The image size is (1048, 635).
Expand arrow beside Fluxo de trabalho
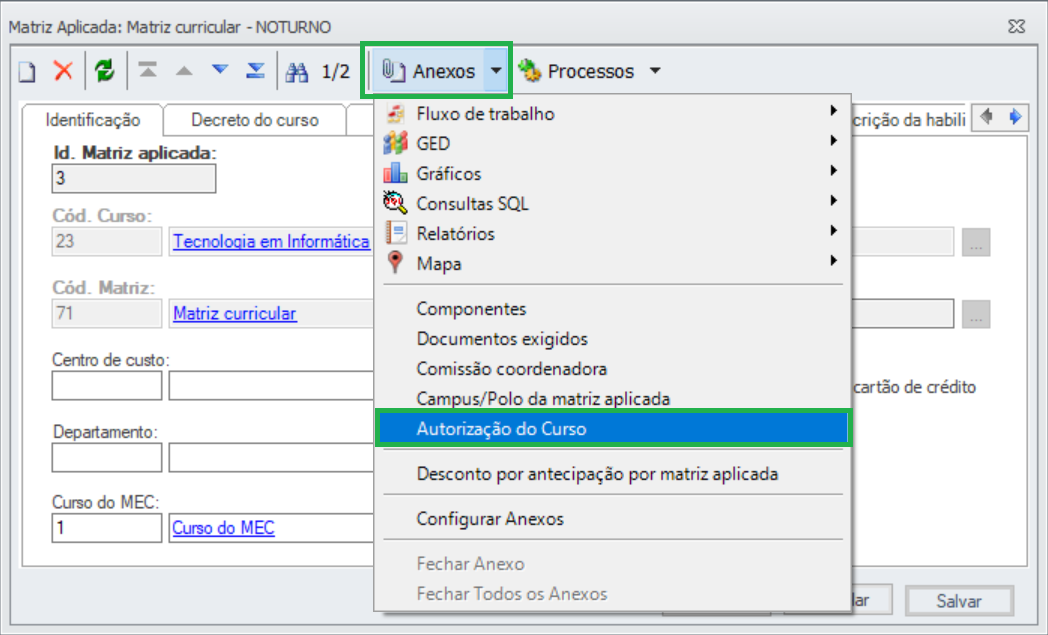pyautogui.click(x=833, y=110)
